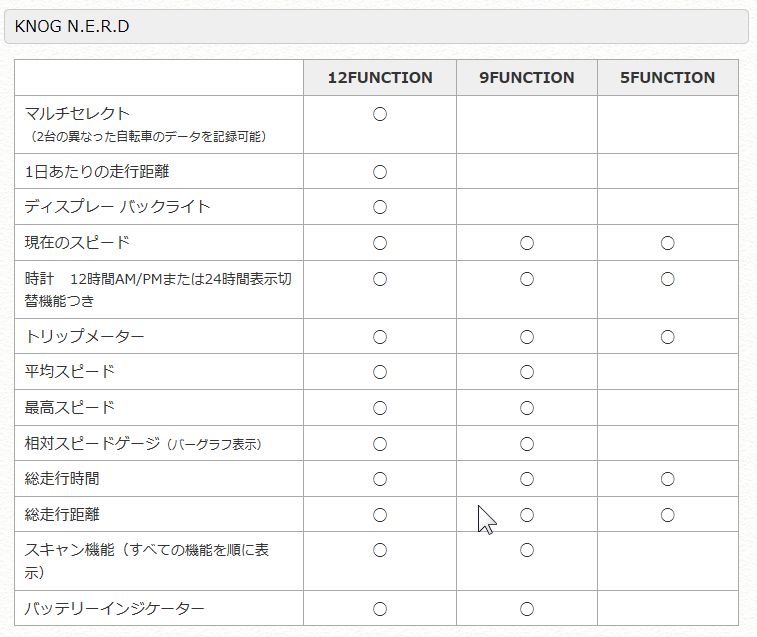Select the 9FUNCTION column header
Image resolution: width=757 pixels, height=637 pixels.
[527, 78]
